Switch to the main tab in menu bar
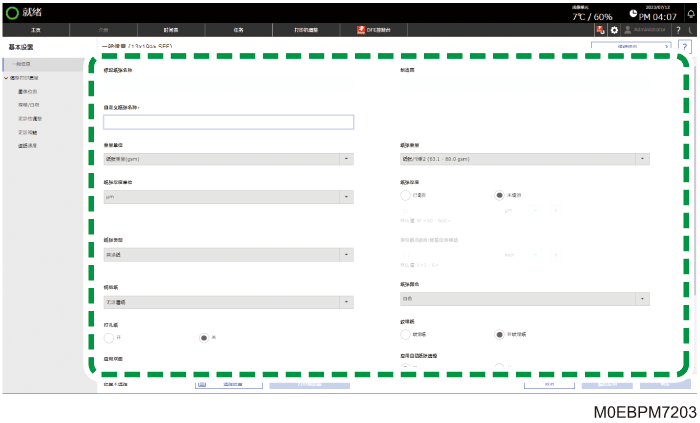Screen dimensions: 700x423 (36, 30)
